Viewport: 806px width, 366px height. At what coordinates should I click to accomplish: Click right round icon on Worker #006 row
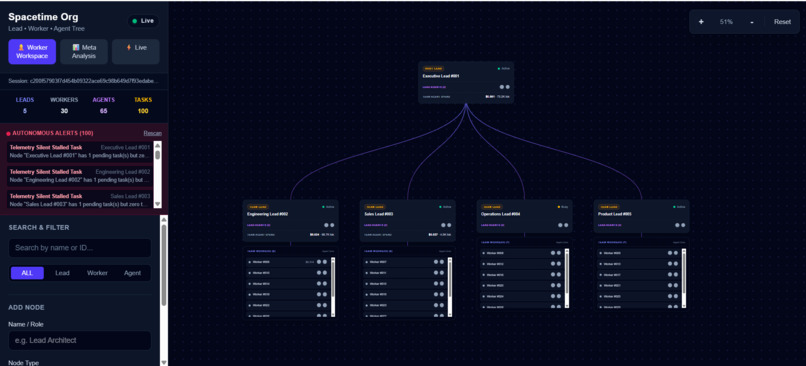coord(325,262)
